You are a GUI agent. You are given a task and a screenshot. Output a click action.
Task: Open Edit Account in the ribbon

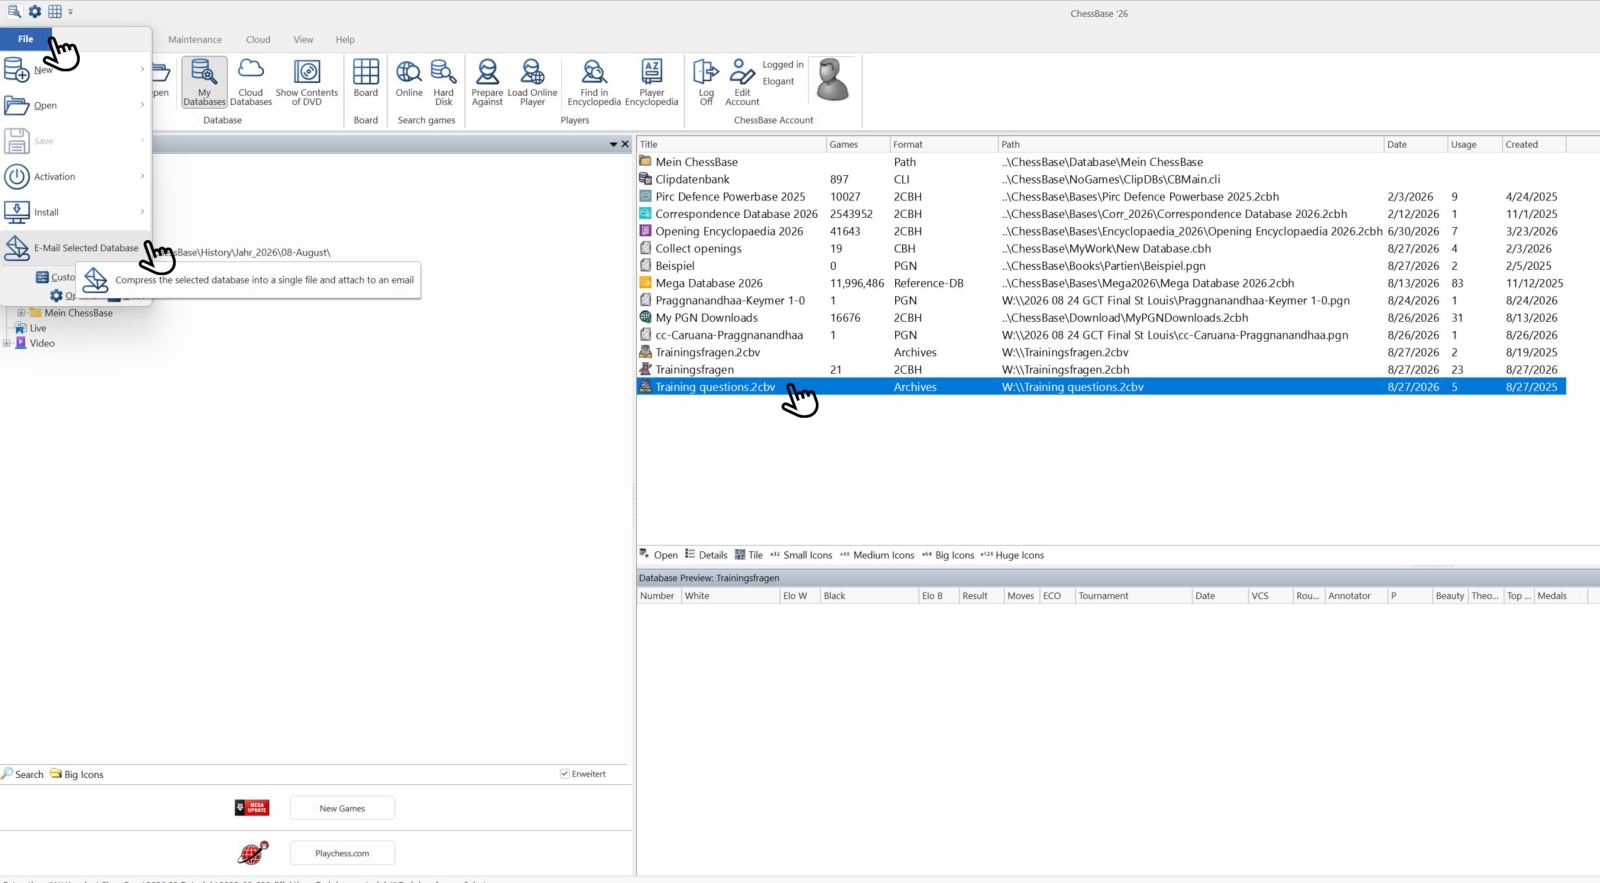click(742, 82)
